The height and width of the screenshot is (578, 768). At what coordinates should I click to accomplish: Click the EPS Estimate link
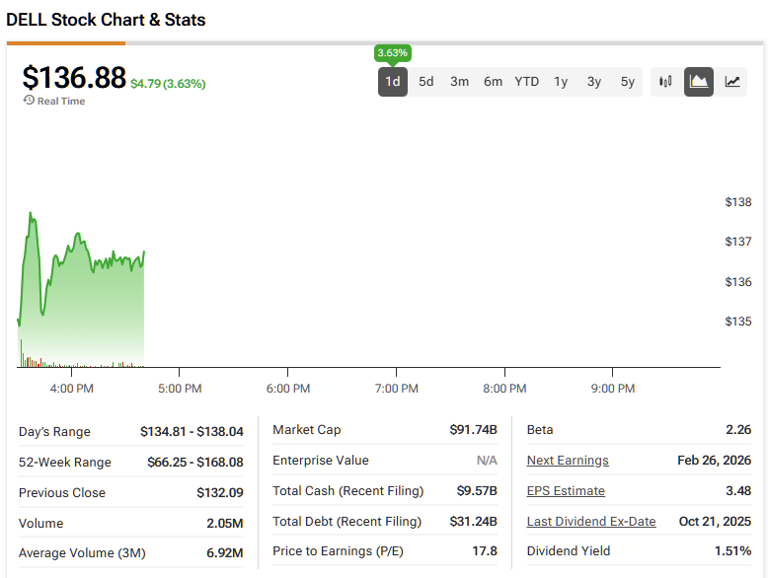point(565,491)
